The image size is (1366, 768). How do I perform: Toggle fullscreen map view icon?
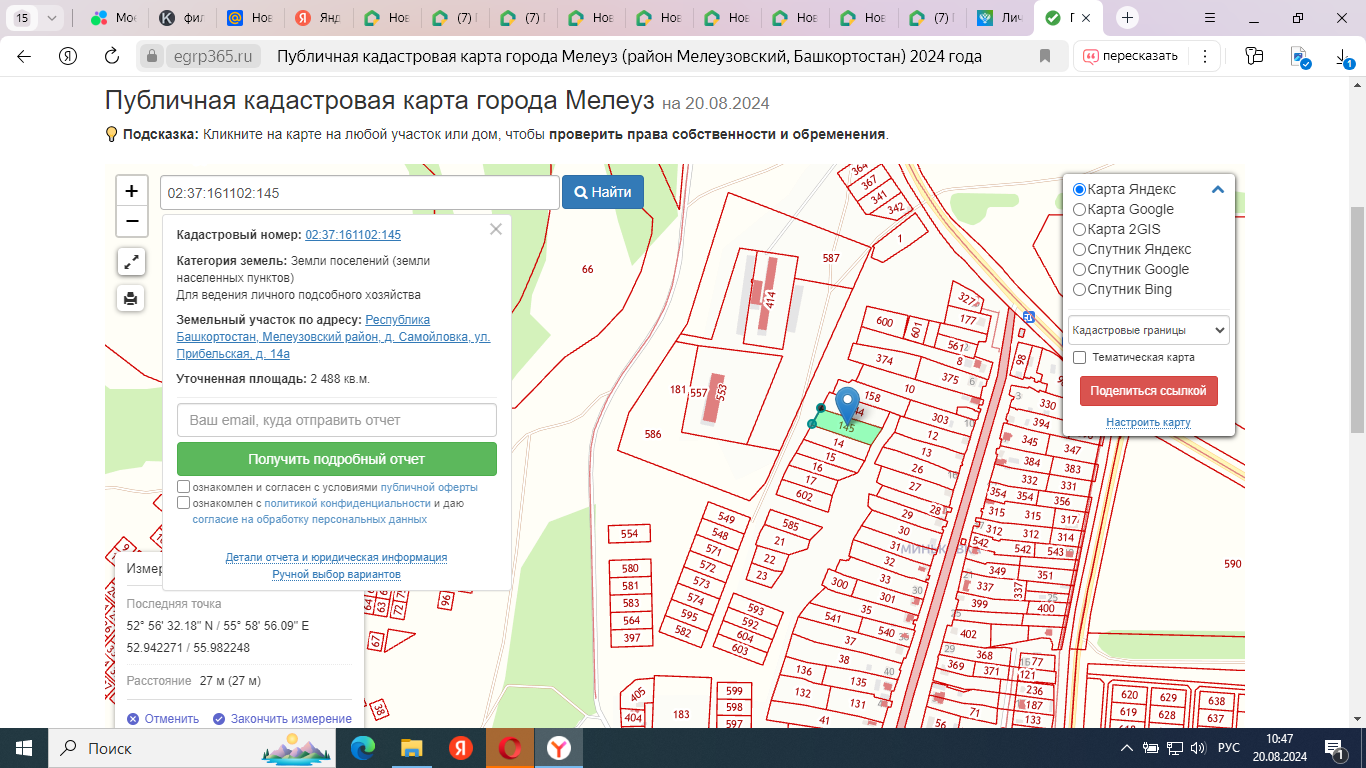[x=131, y=262]
